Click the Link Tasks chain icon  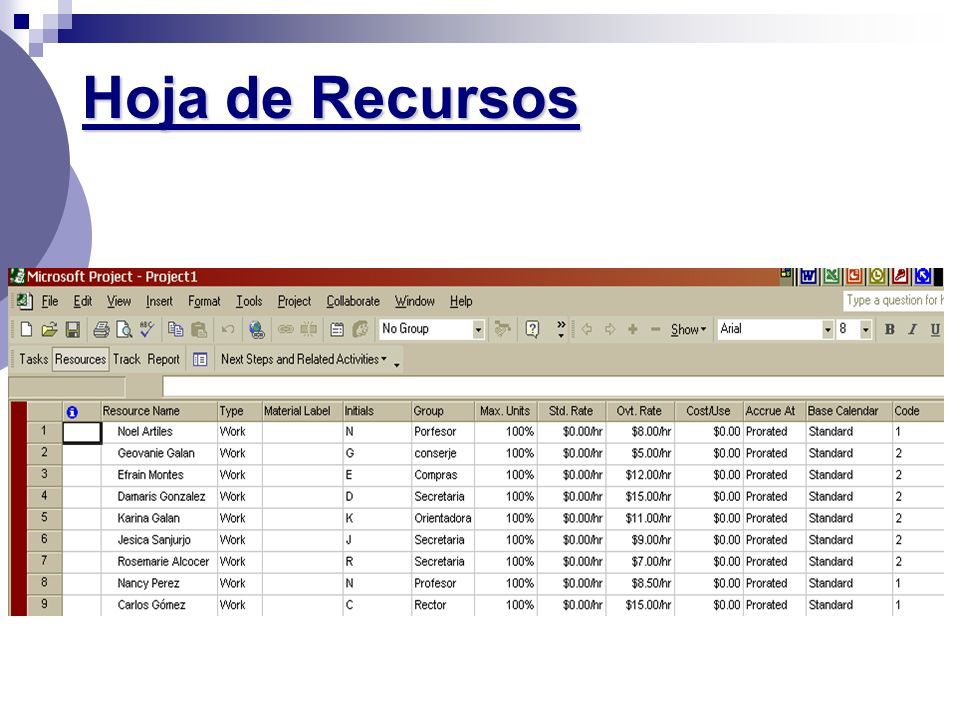coord(285,329)
